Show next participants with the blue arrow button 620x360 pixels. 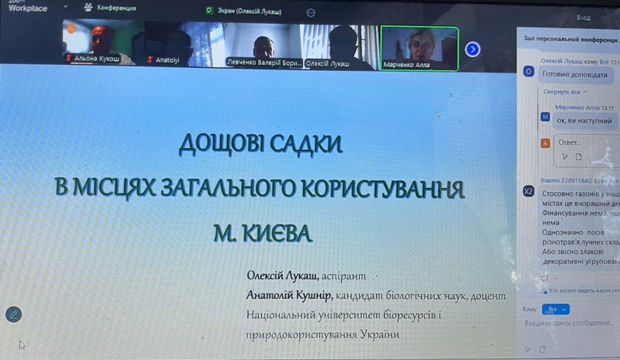[x=473, y=49]
